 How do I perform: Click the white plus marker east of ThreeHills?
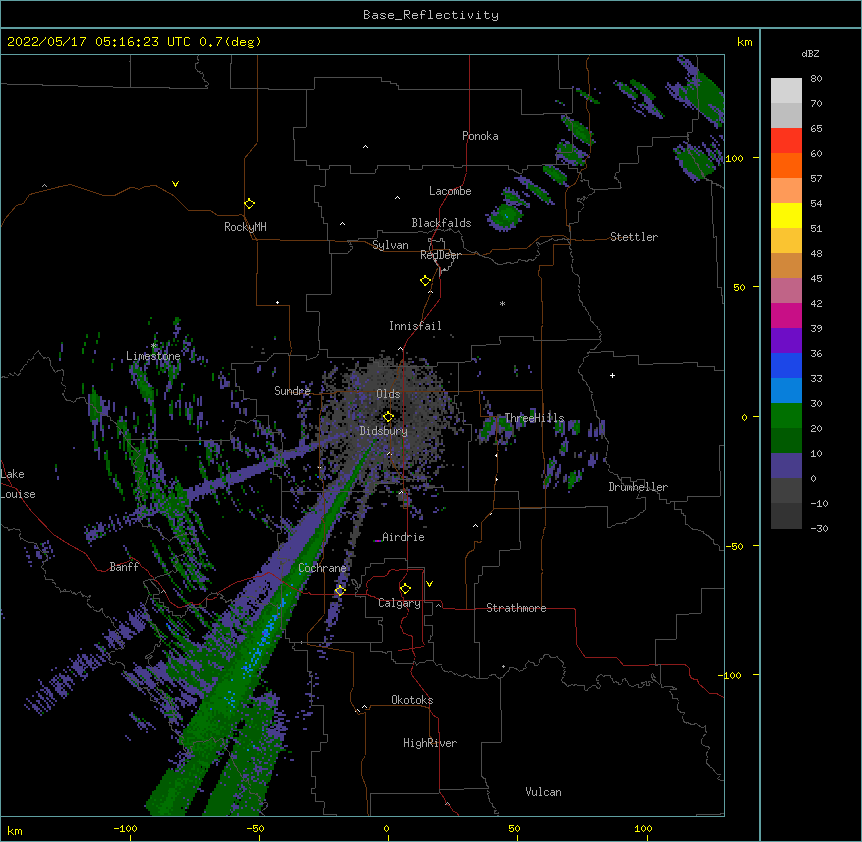[612, 375]
